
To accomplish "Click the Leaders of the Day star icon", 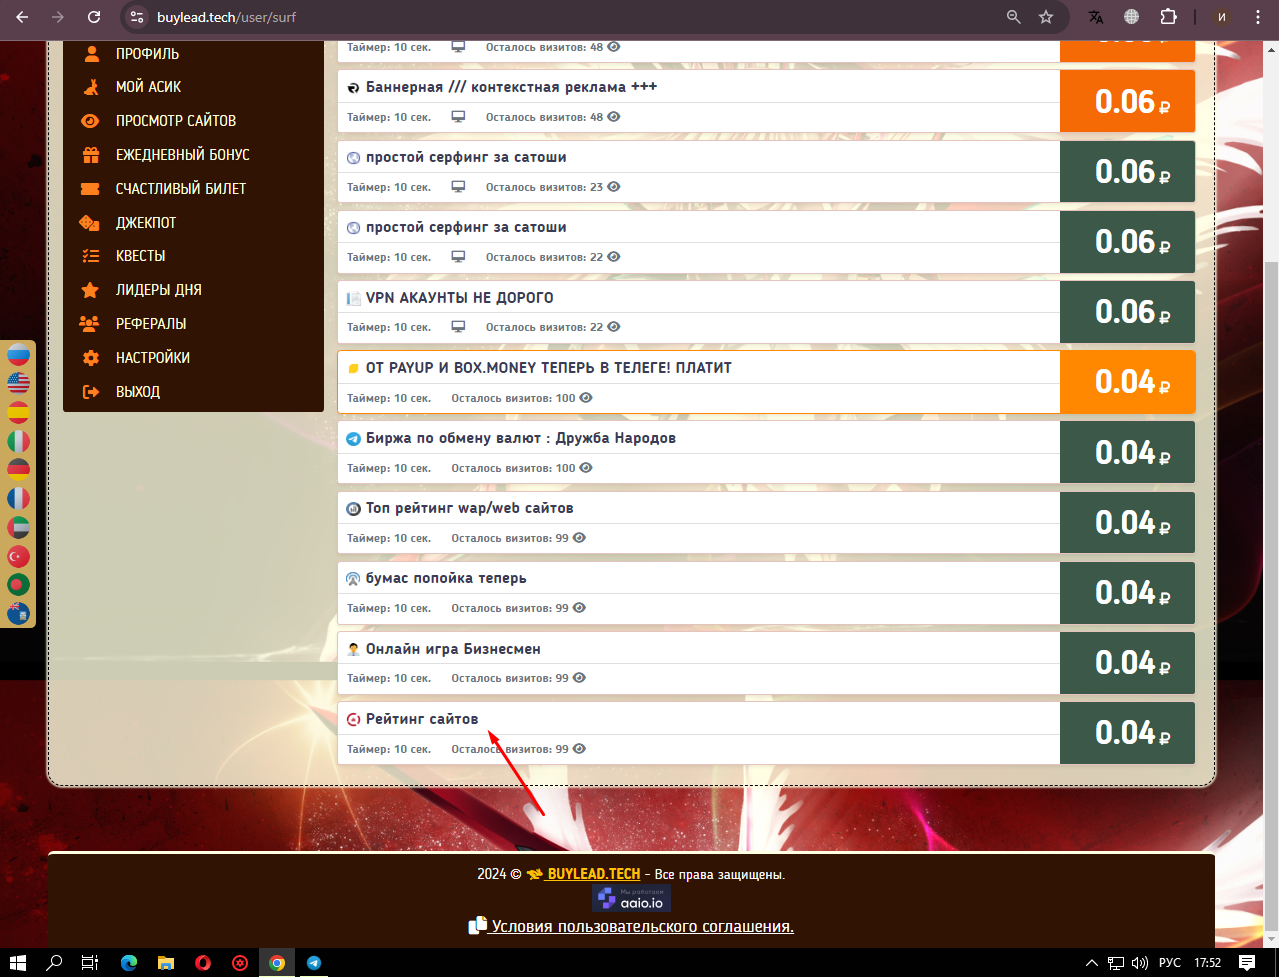I will click(x=90, y=290).
